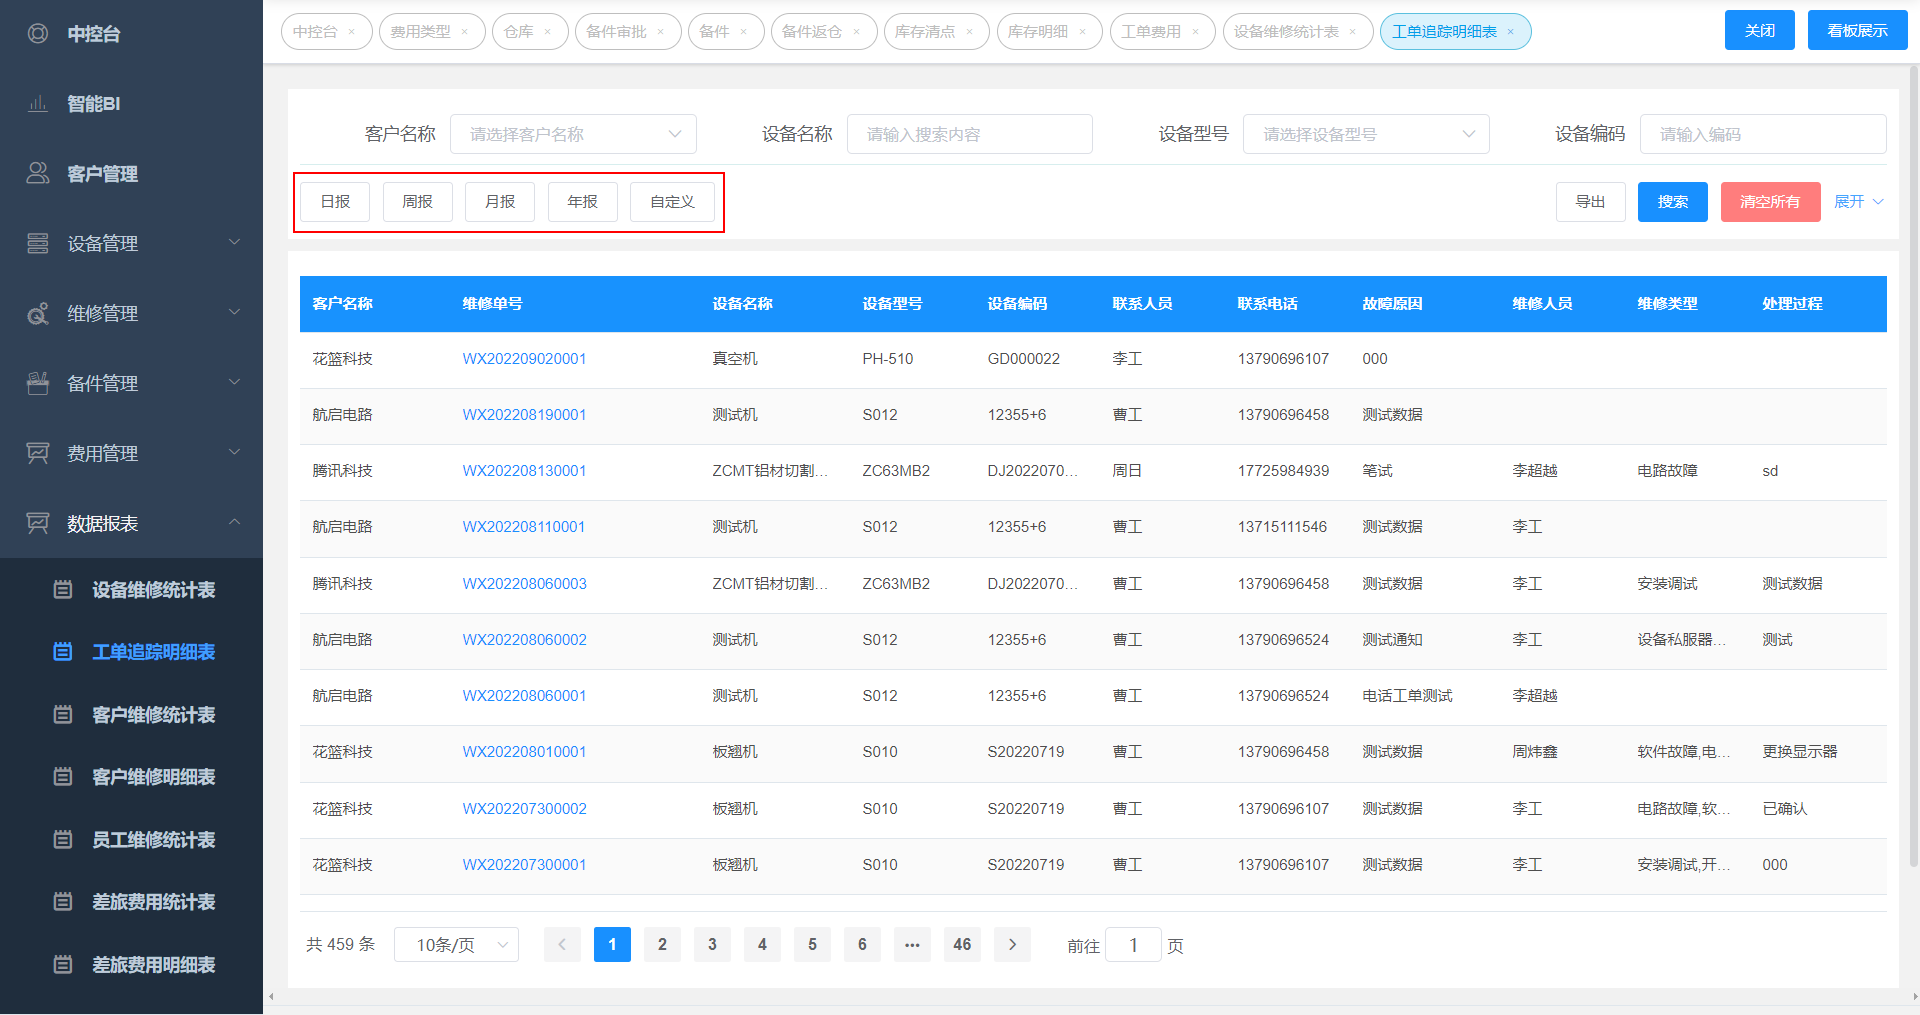This screenshot has height=1015, width=1920.
Task: Click the 差旅费用明细表 calendar icon
Action: tap(63, 965)
